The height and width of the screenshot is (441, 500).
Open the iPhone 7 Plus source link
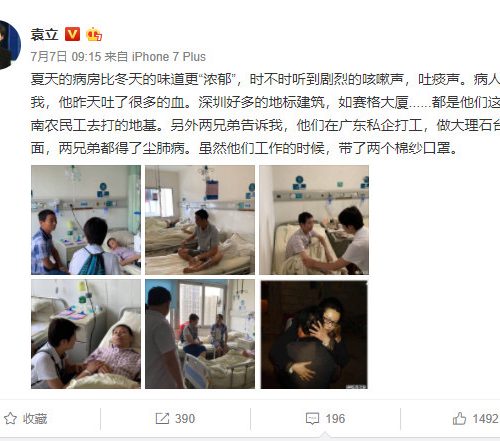tap(169, 57)
